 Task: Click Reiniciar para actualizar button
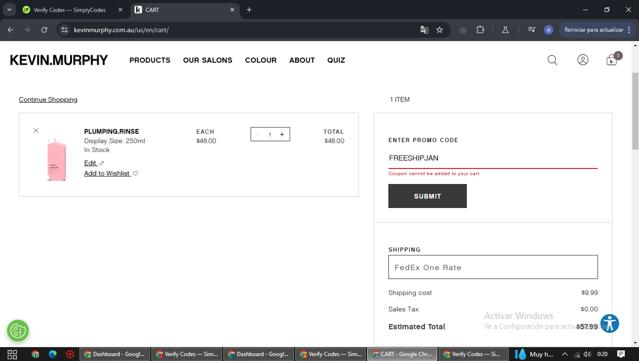(597, 30)
